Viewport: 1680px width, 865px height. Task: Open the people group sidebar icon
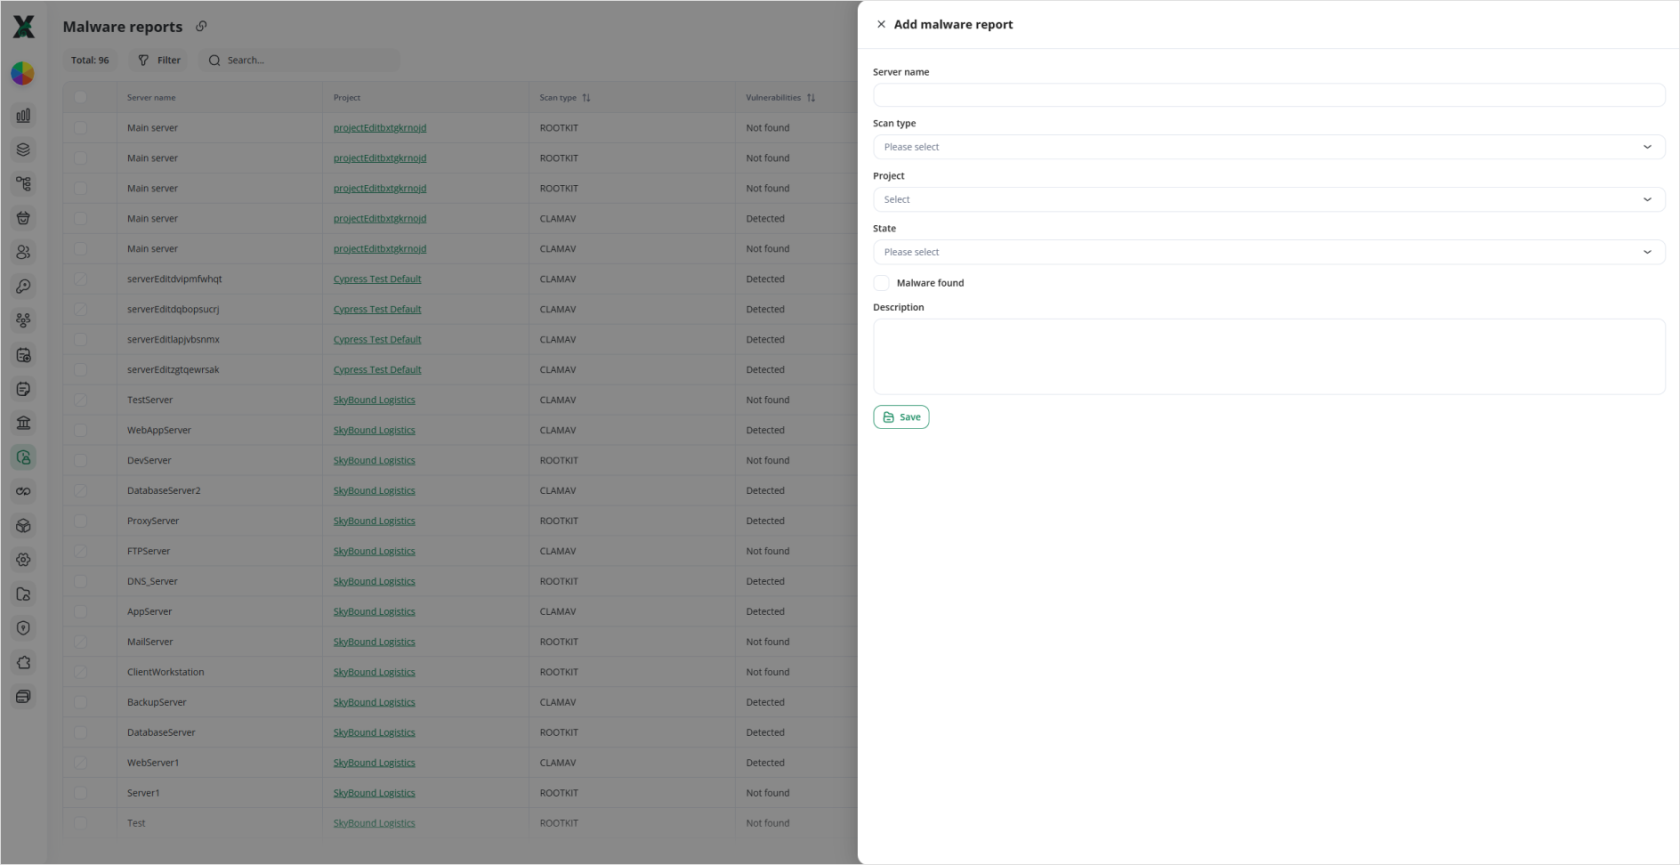pos(23,321)
